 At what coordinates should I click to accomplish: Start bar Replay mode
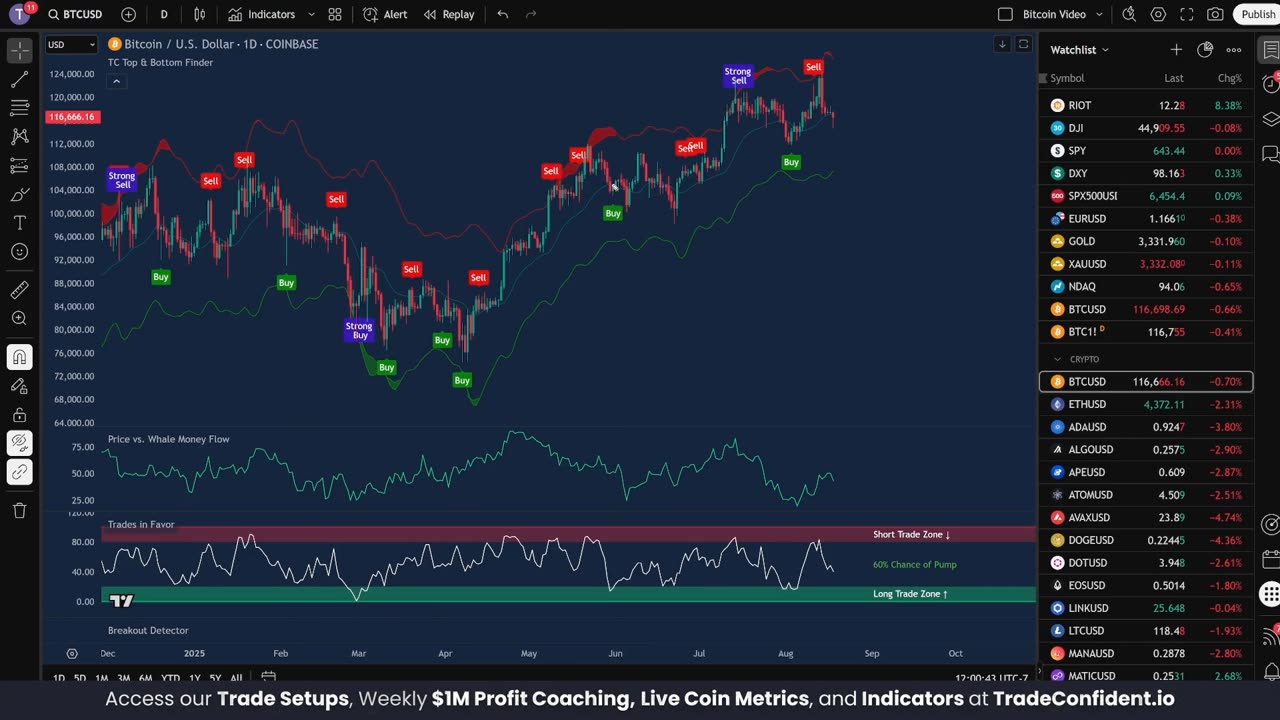(x=449, y=14)
